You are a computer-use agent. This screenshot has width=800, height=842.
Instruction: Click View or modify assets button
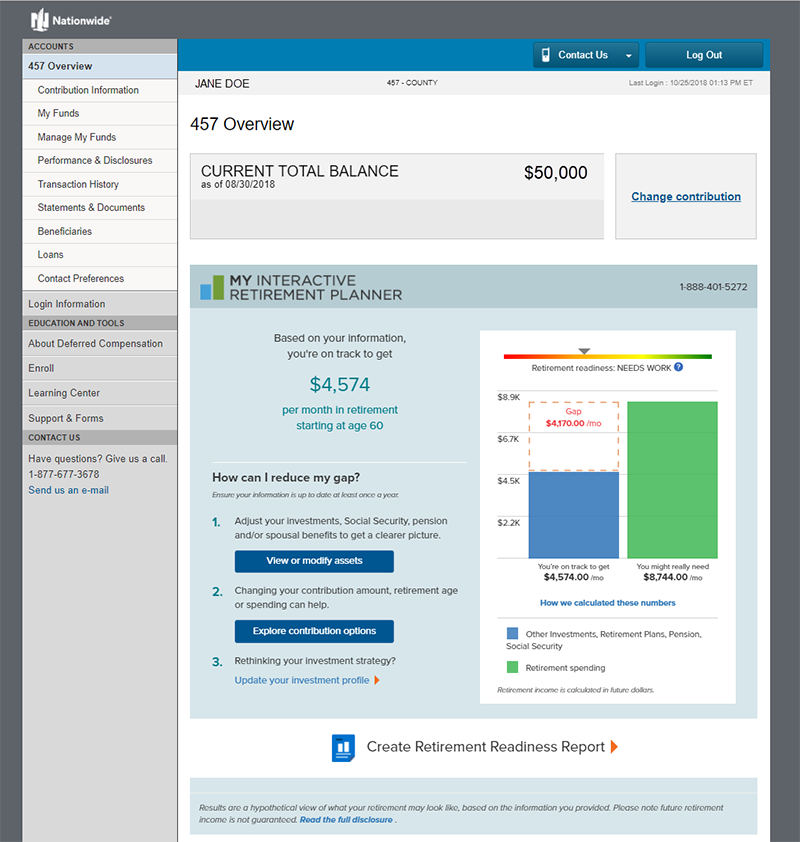tap(314, 561)
